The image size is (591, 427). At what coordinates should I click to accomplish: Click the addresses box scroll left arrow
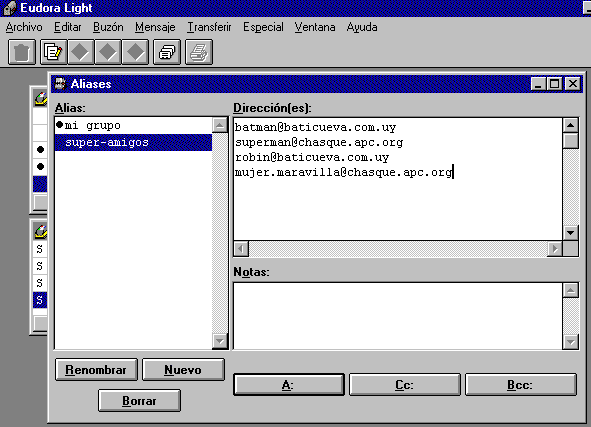(x=241, y=249)
